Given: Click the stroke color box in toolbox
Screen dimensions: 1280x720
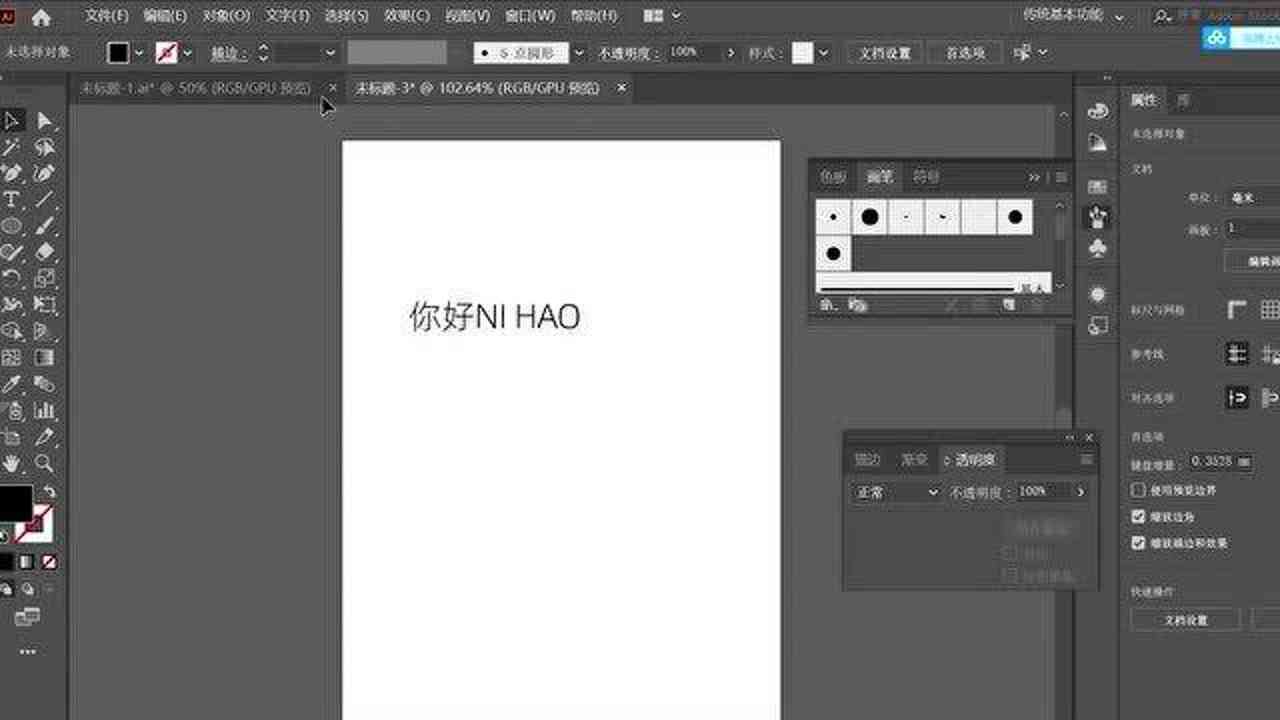Looking at the screenshot, I should click(x=36, y=524).
